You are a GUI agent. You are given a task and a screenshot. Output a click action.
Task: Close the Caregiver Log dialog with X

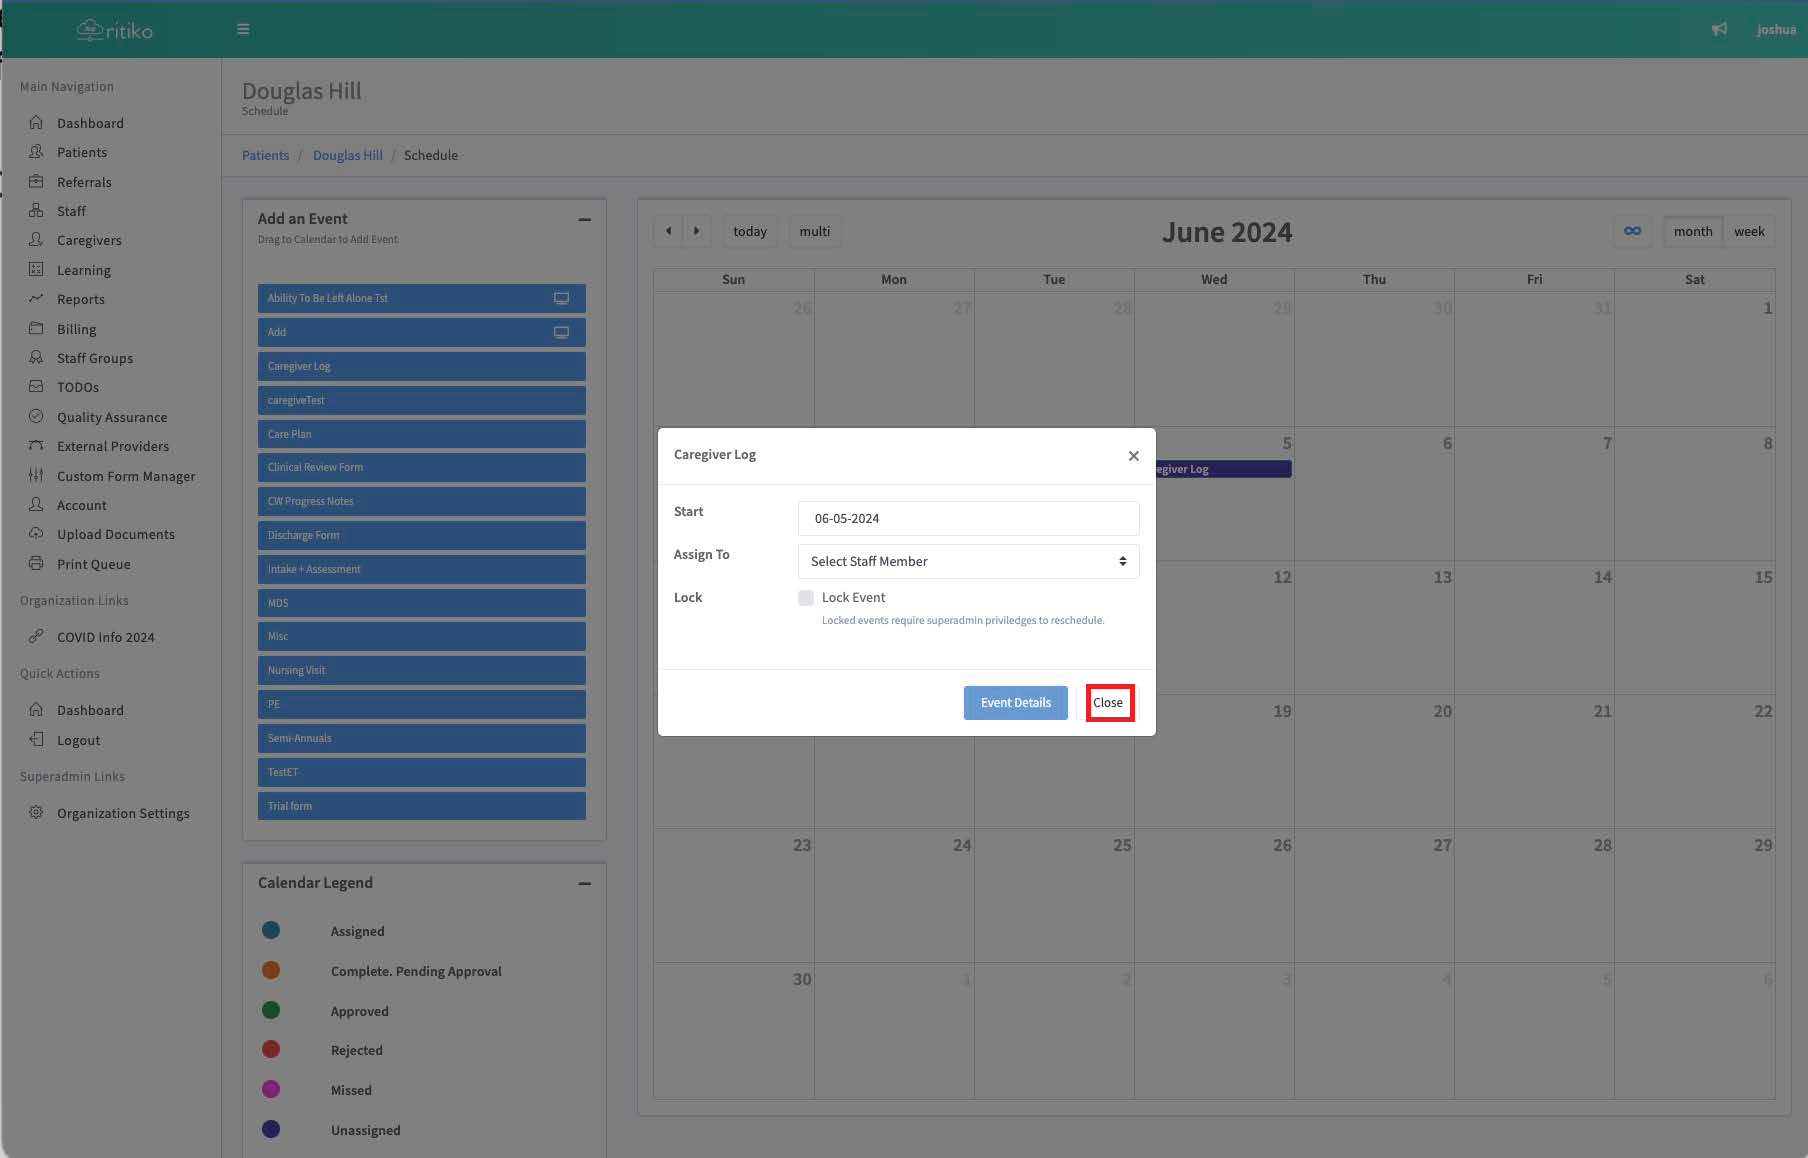(1133, 456)
